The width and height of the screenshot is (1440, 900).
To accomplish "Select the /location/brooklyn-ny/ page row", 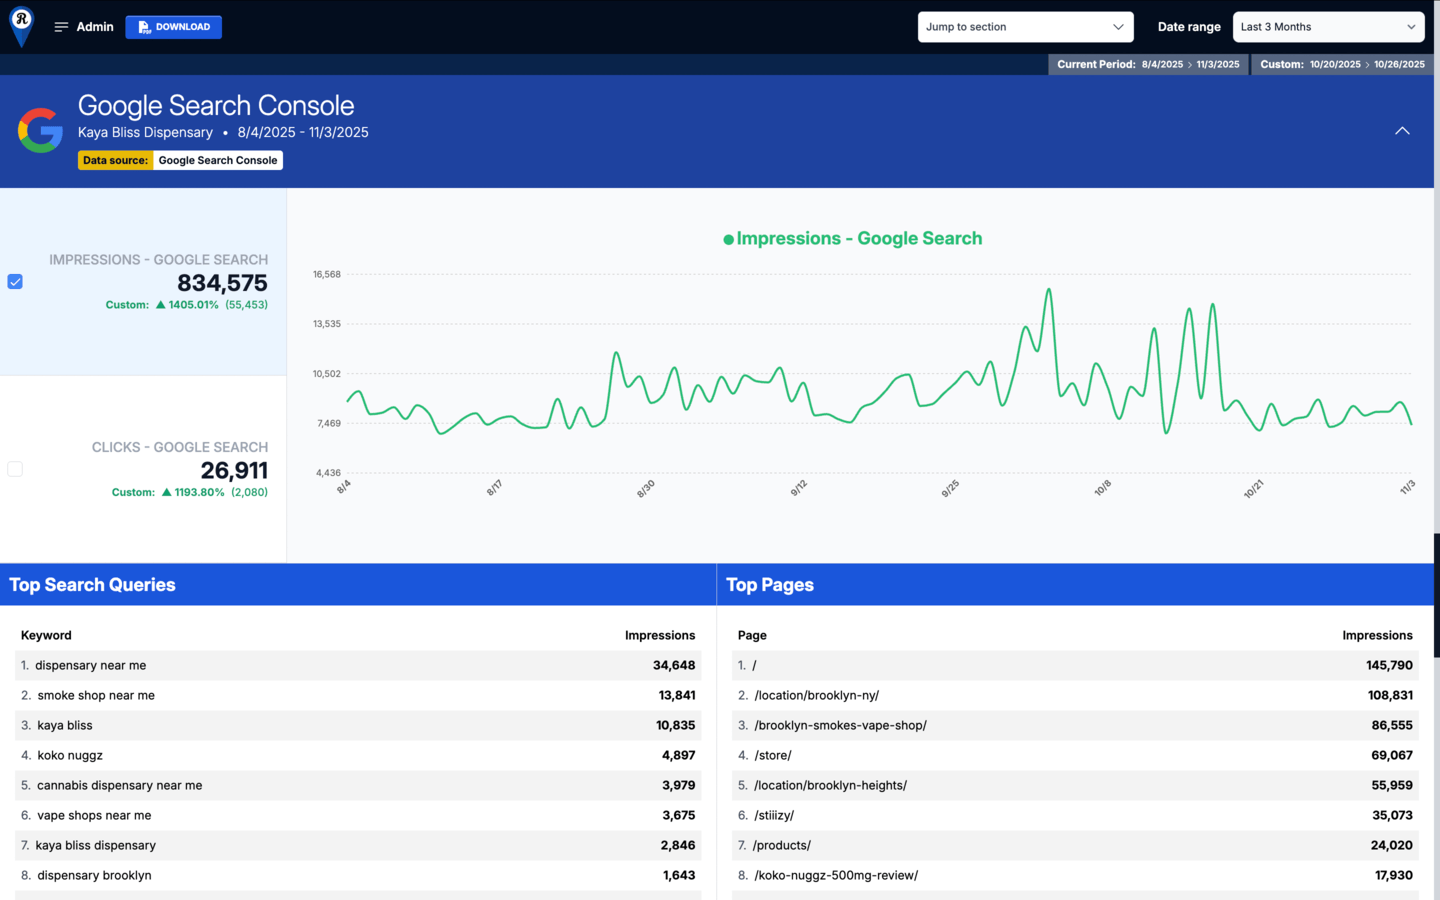I will (1075, 695).
